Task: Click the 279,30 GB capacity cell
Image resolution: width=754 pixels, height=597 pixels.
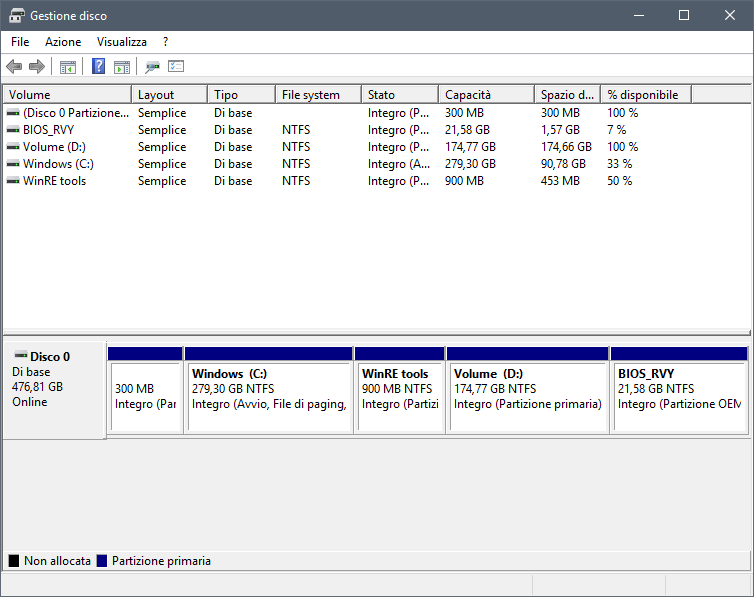Action: (x=470, y=164)
